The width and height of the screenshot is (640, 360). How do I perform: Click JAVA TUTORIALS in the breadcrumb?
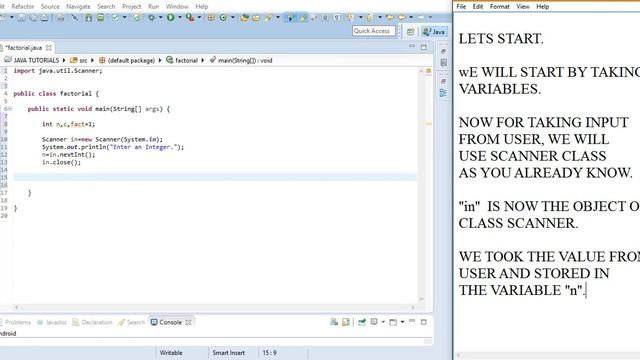(x=36, y=60)
